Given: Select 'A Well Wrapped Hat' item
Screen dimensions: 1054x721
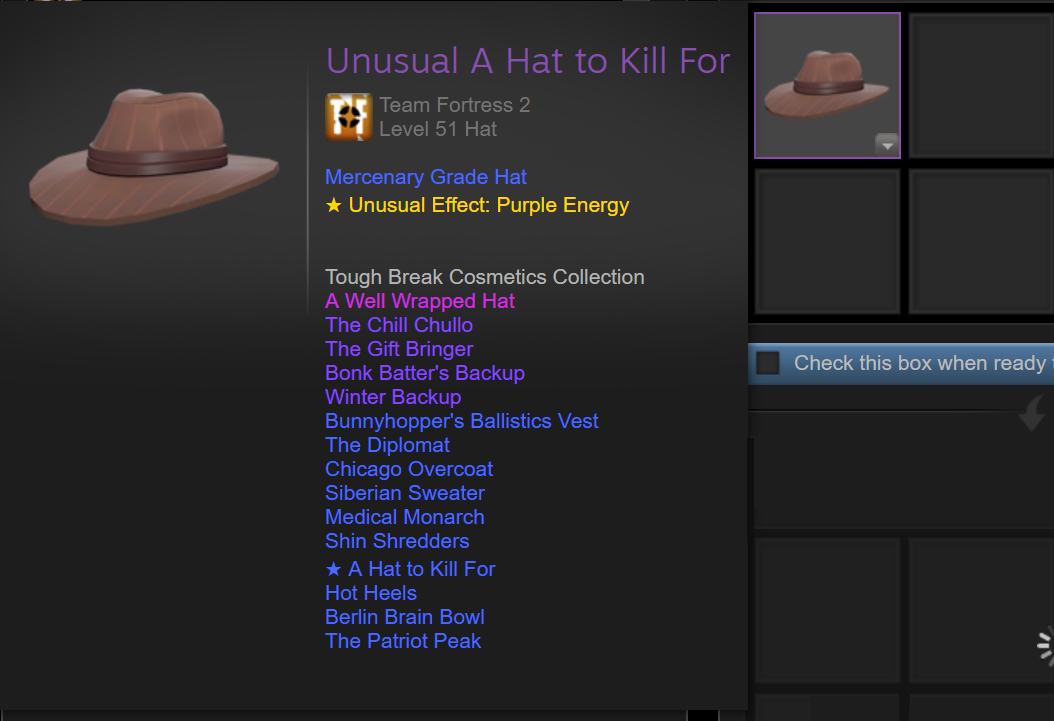Looking at the screenshot, I should [419, 301].
